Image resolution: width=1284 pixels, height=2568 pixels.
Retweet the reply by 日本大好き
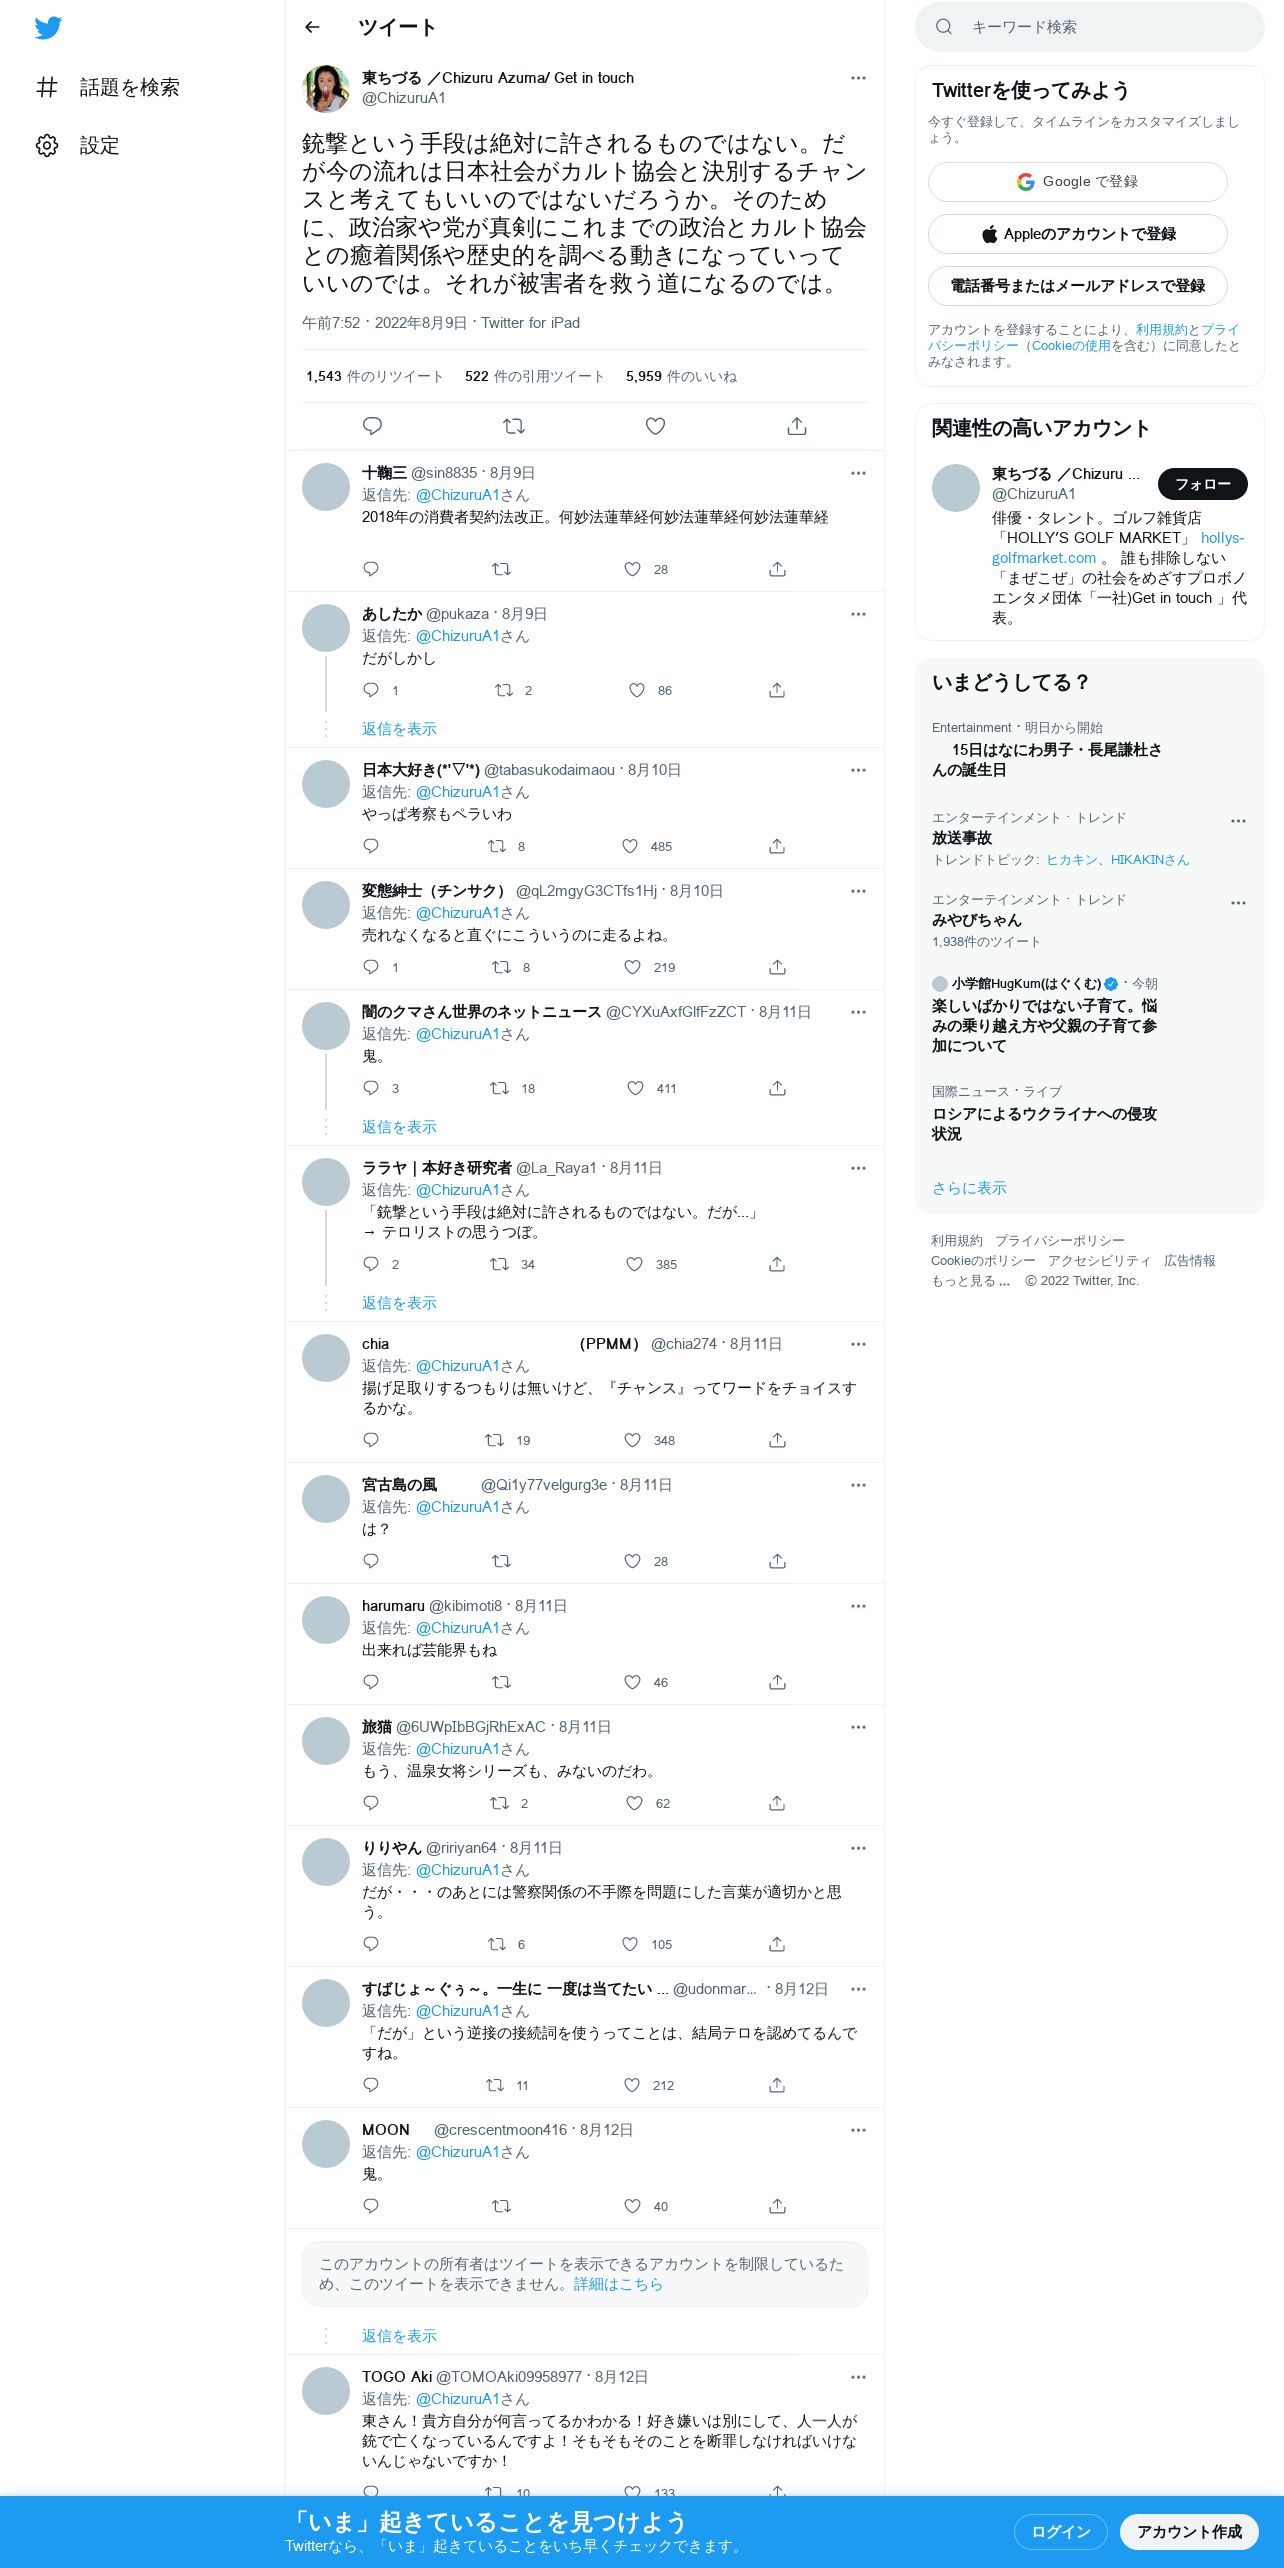497,846
